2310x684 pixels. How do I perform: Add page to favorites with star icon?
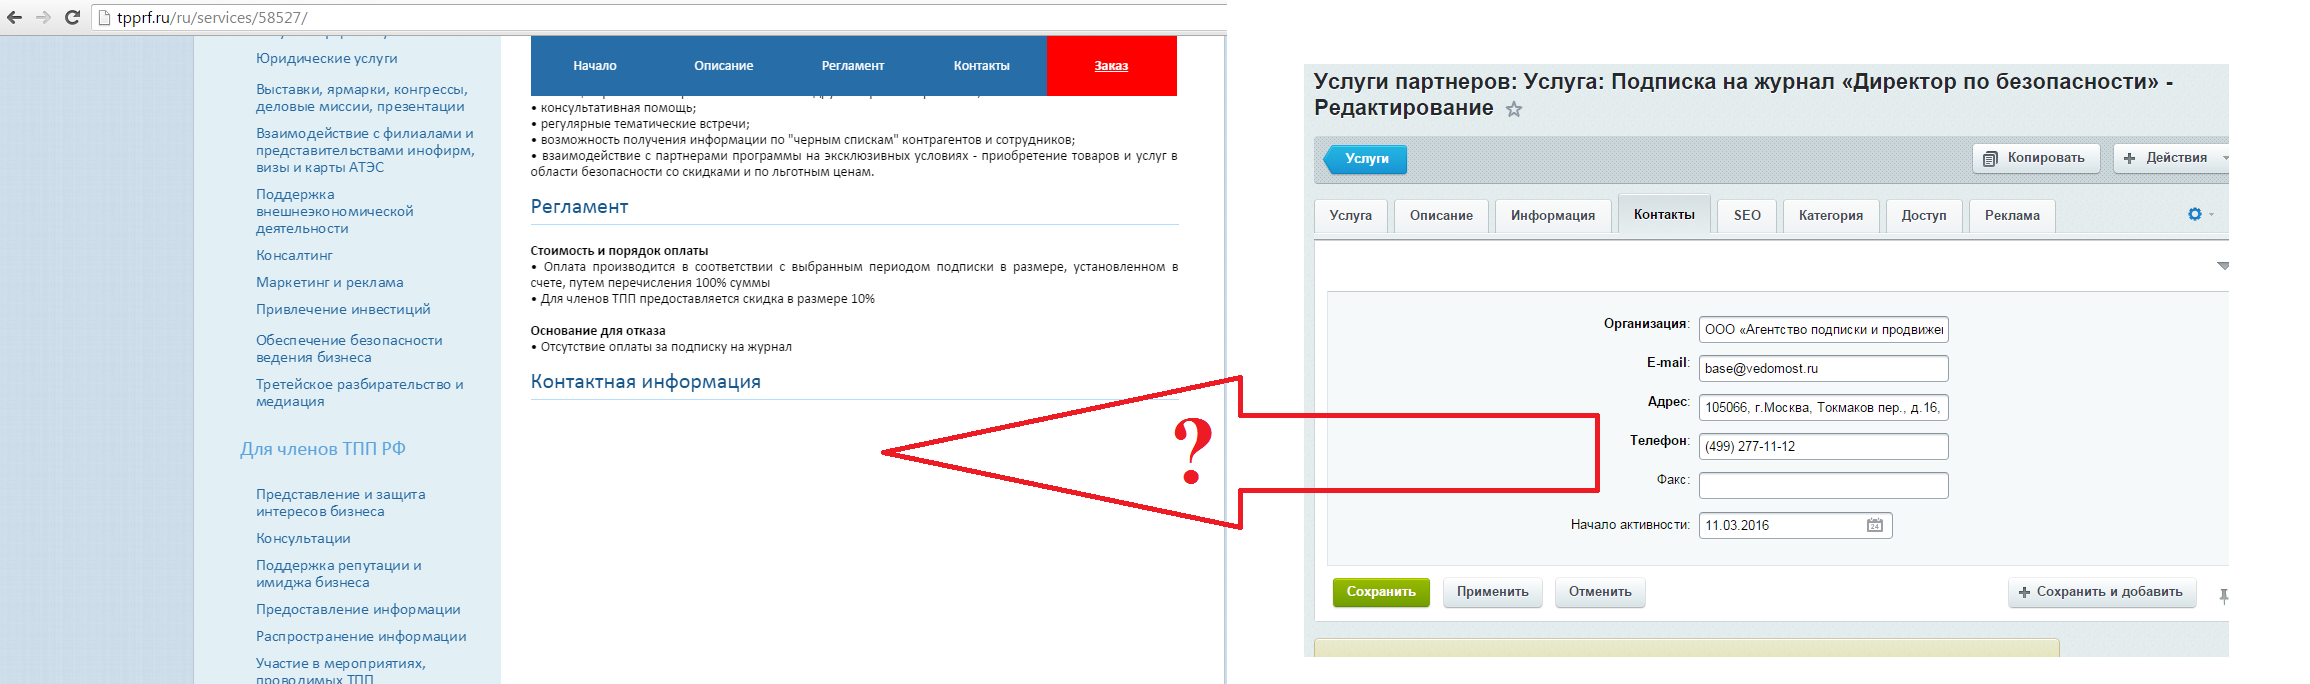(x=1514, y=109)
